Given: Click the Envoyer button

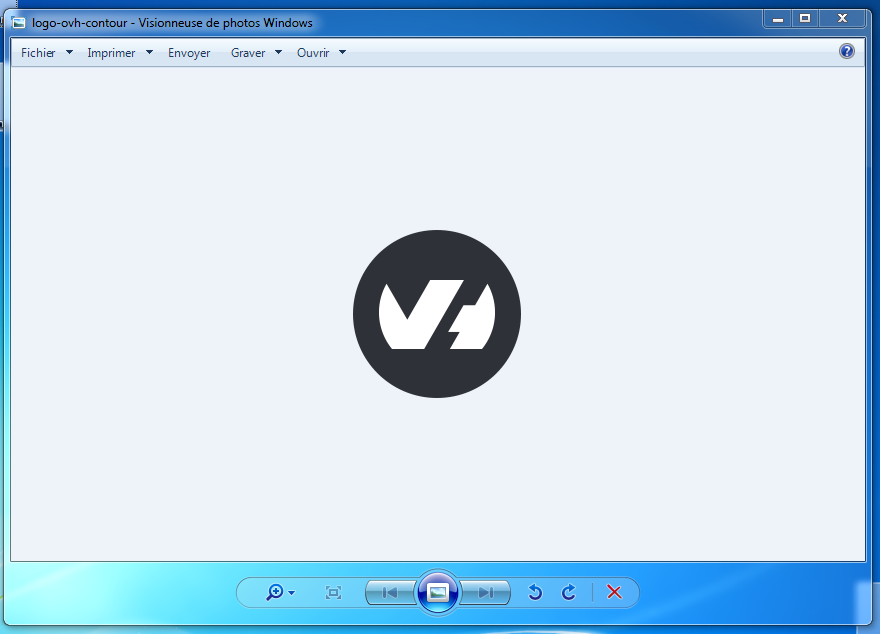Looking at the screenshot, I should tap(189, 53).
